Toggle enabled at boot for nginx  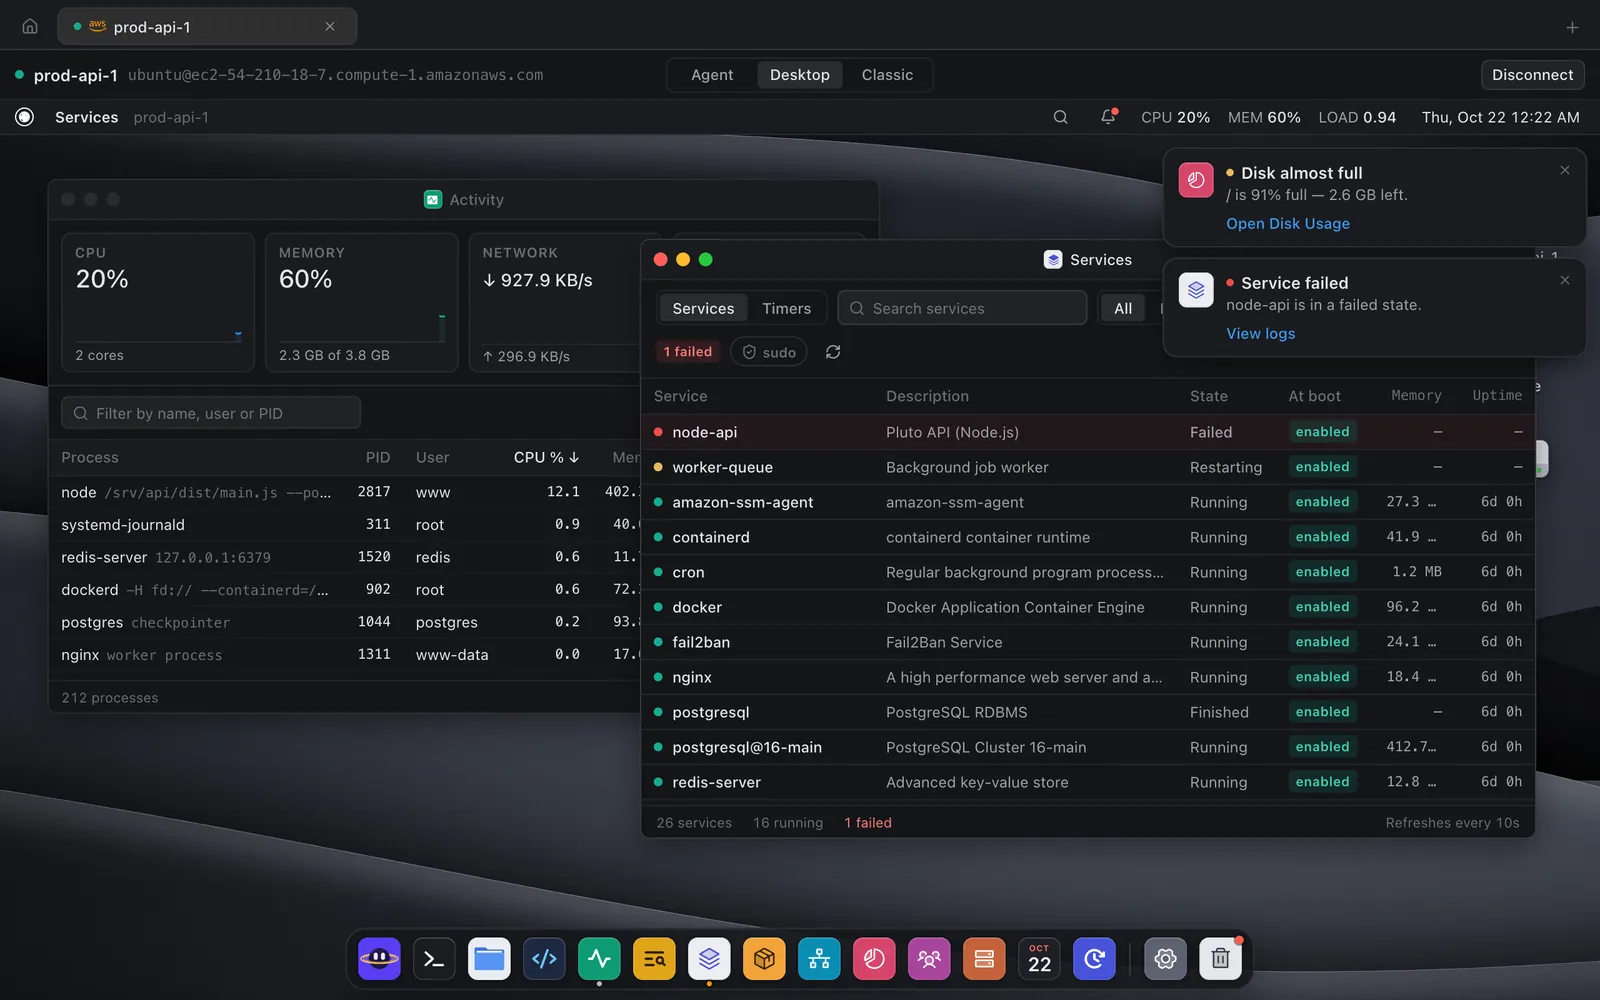(1322, 677)
